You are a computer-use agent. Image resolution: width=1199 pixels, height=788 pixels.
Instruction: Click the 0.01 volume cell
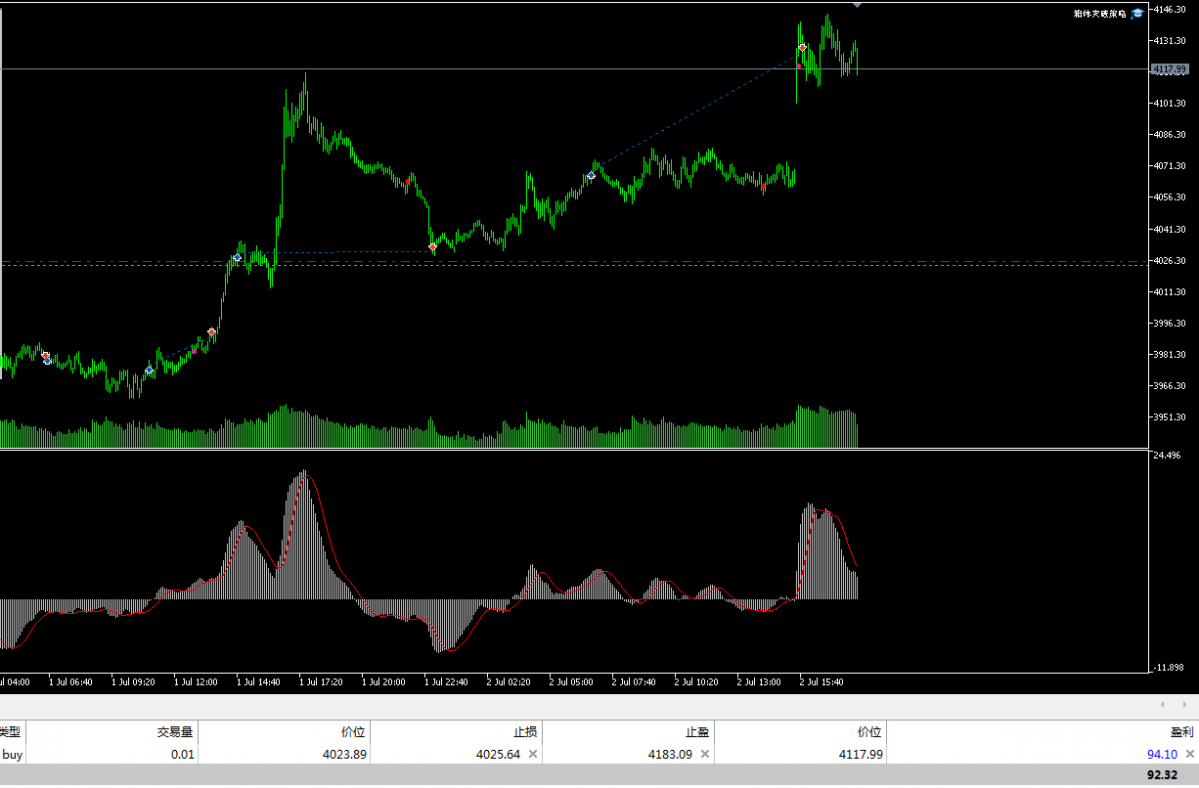pyautogui.click(x=182, y=754)
